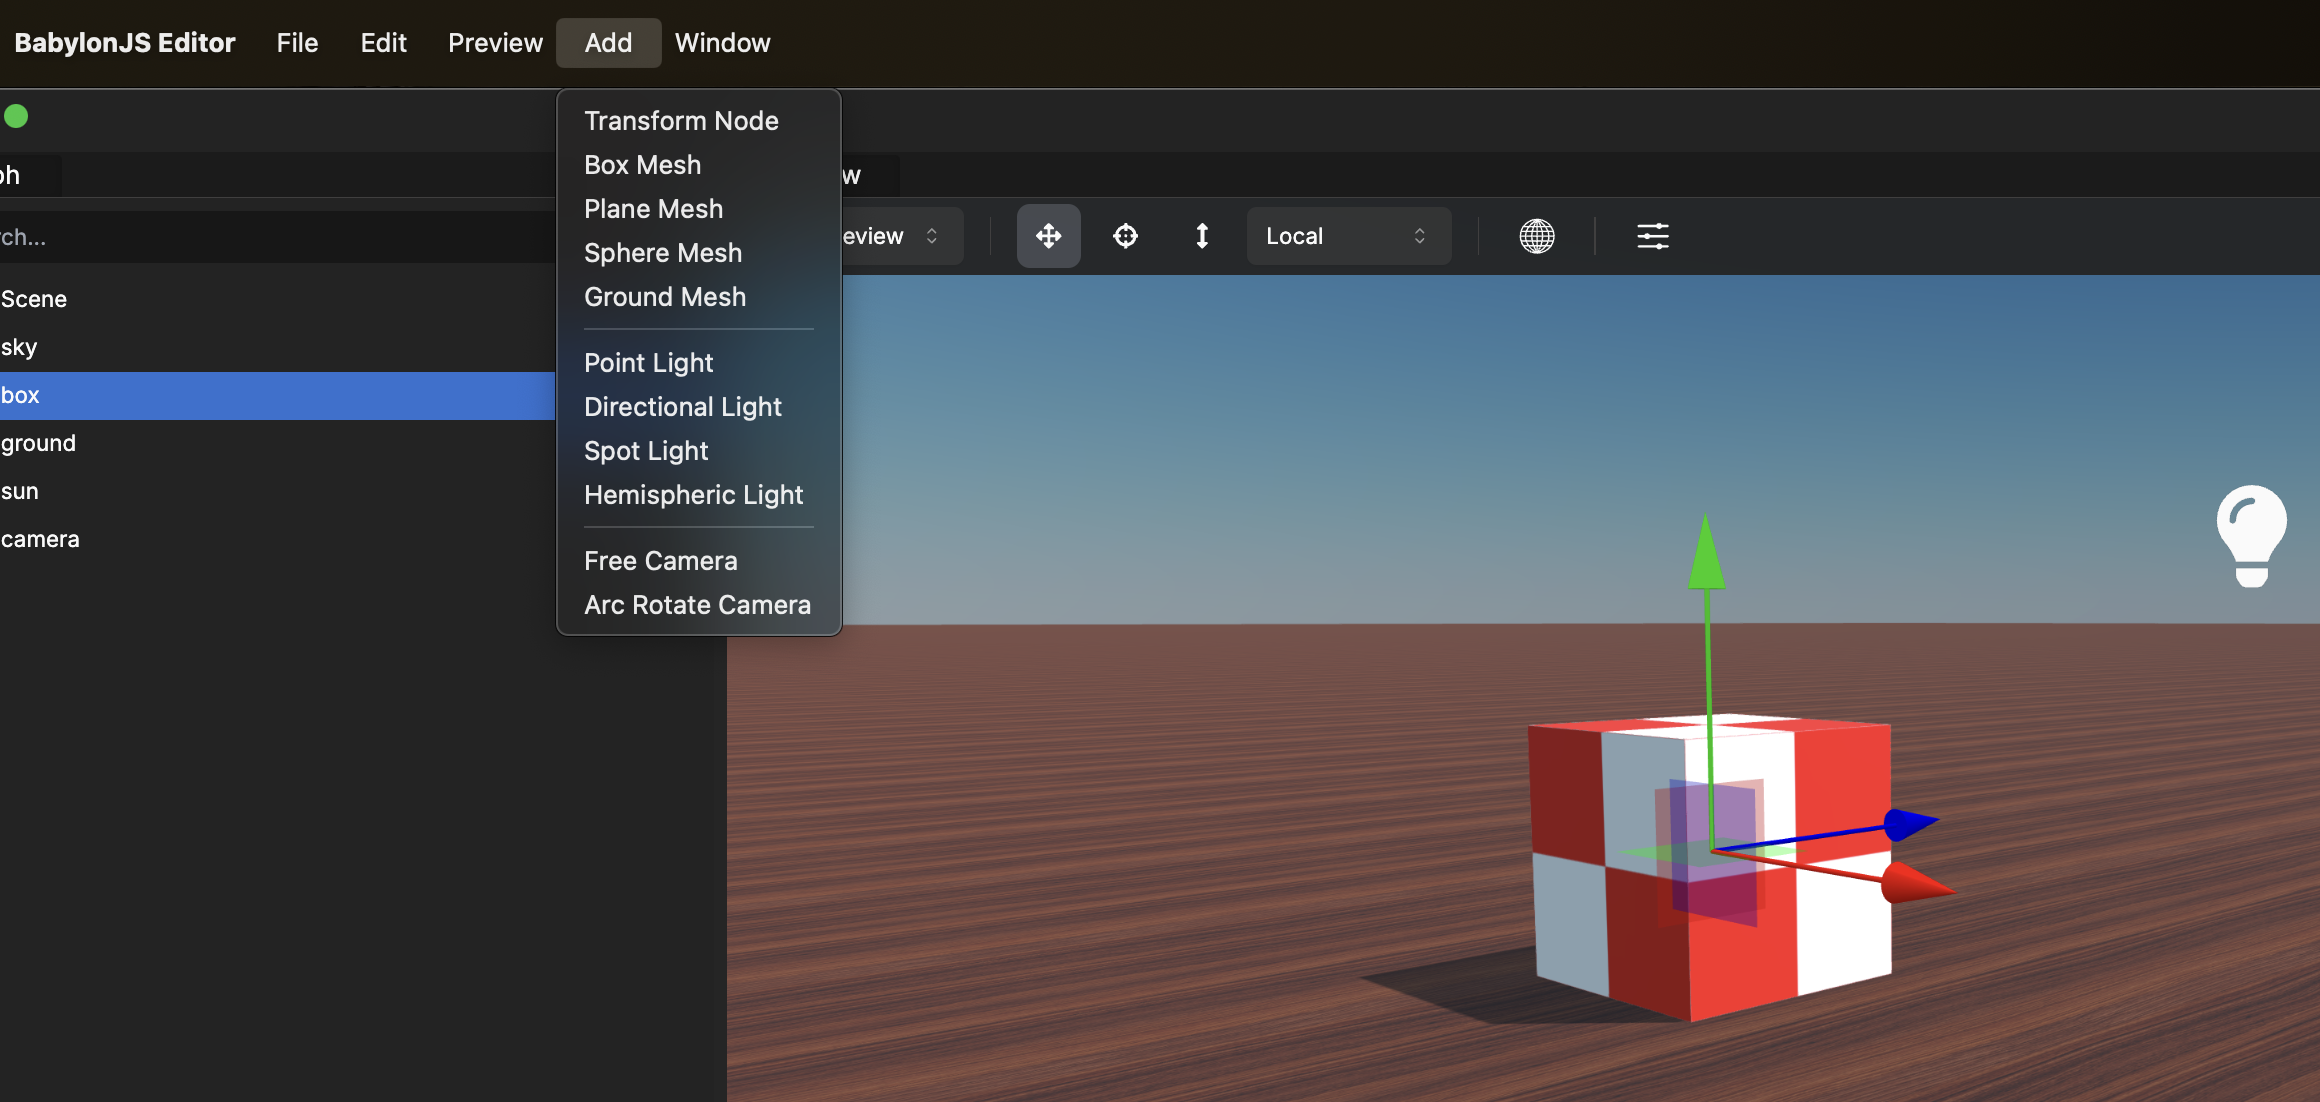
Task: Click the light bulb icon in viewport
Action: pos(2251,536)
